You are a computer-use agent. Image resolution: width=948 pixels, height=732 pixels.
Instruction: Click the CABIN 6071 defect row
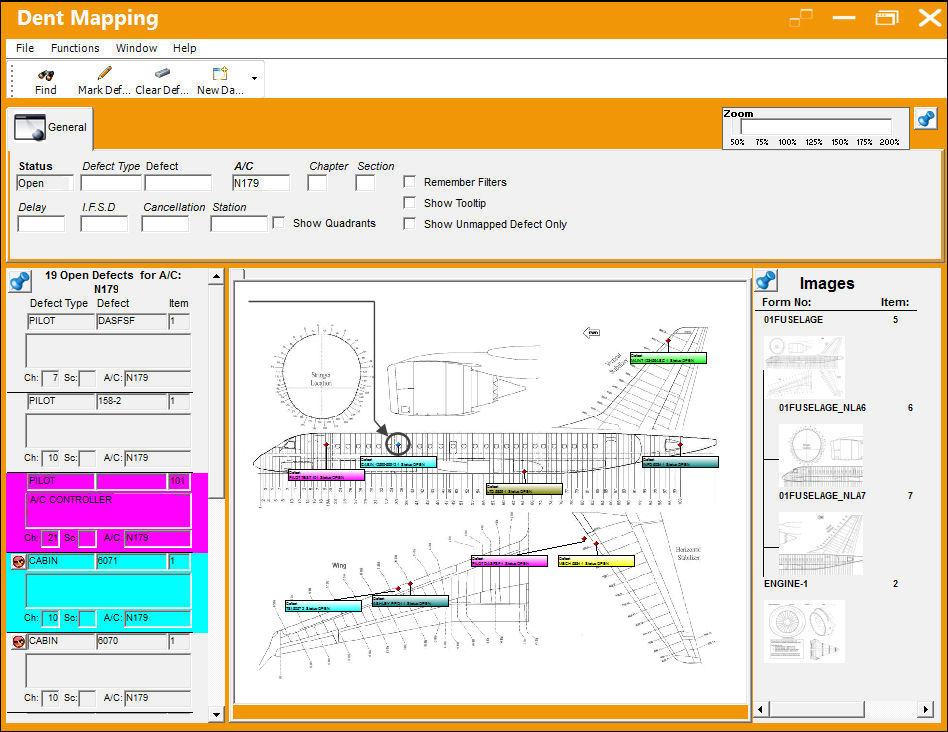tap(108, 592)
